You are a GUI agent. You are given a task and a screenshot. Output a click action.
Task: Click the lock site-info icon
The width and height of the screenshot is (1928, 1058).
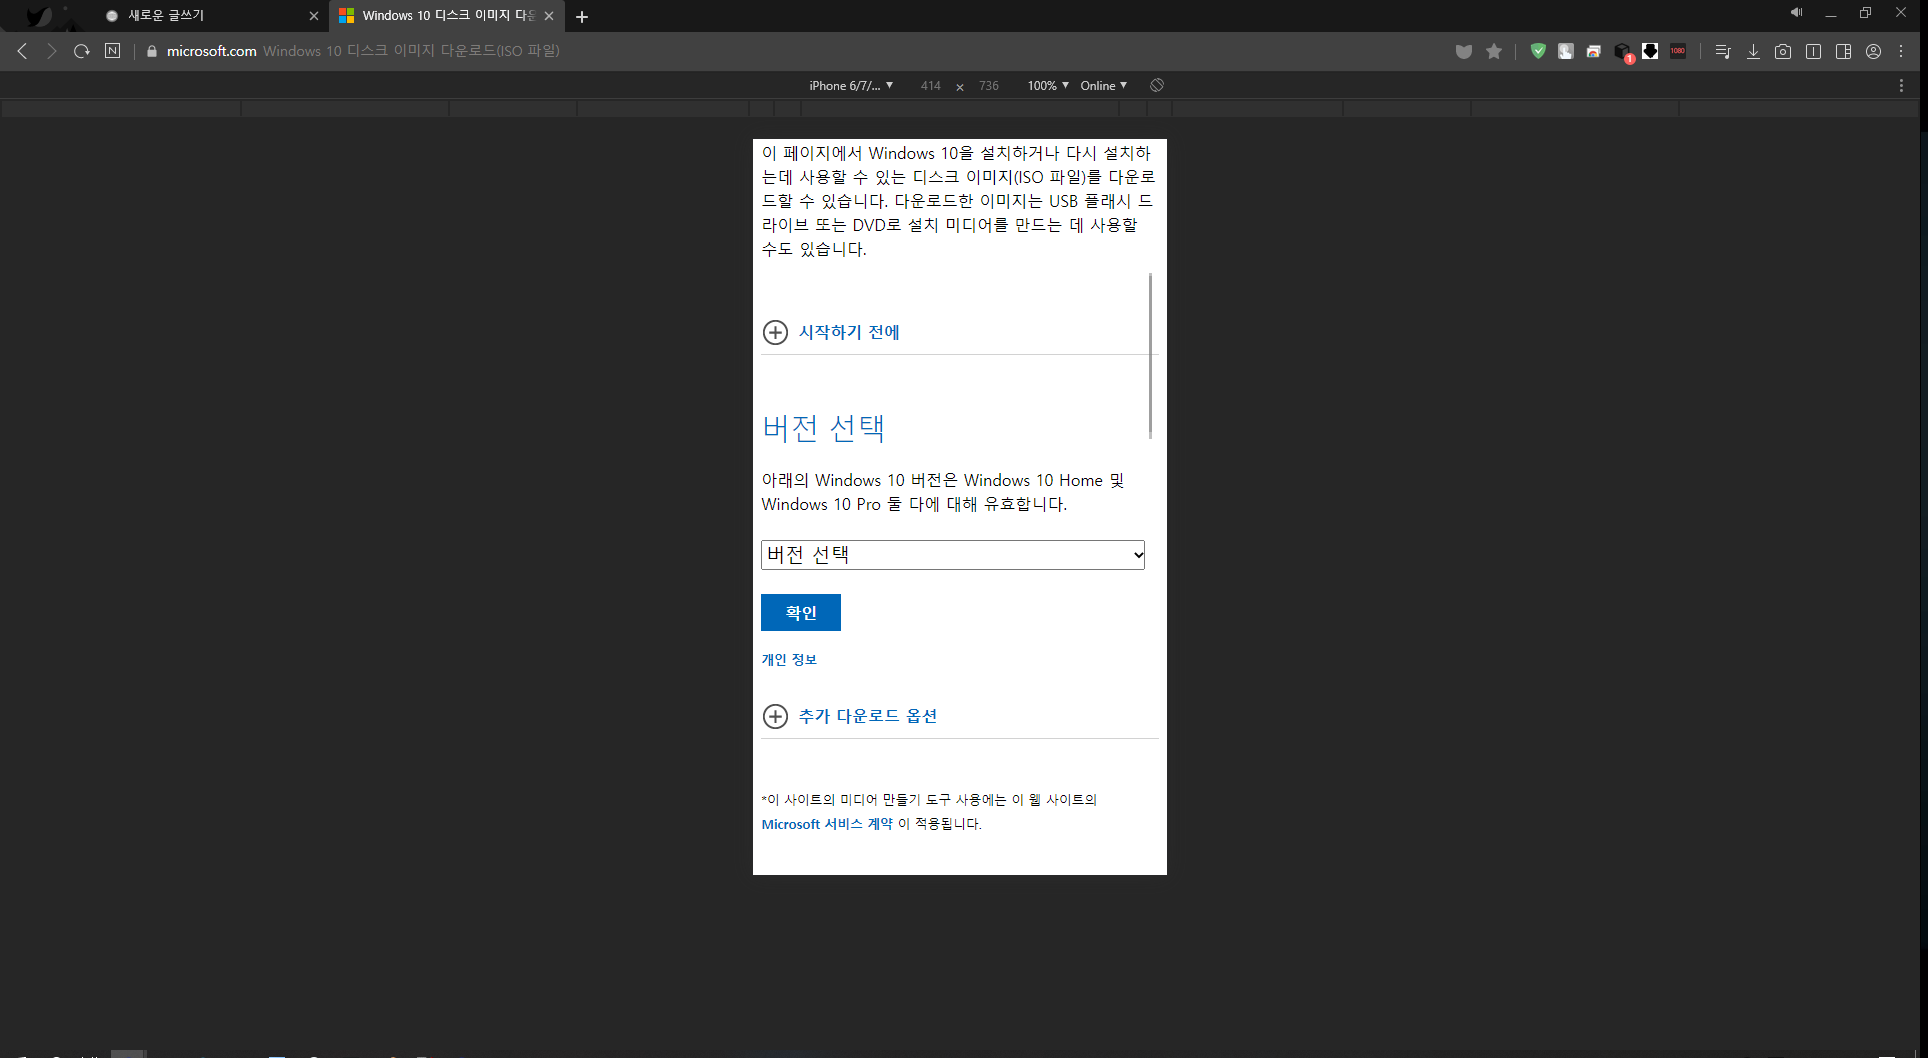152,51
